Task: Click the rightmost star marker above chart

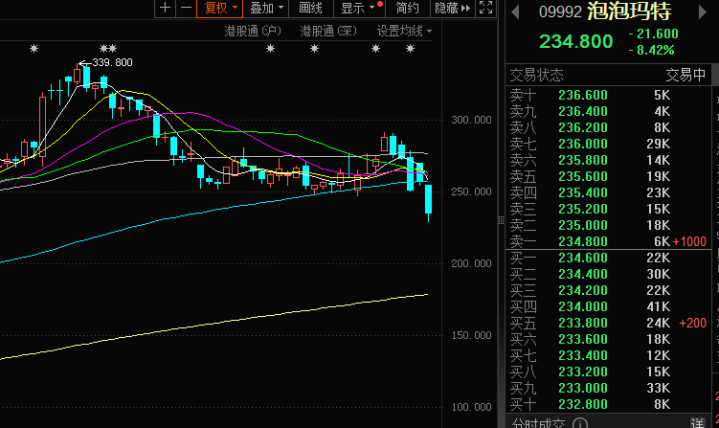Action: pos(410,49)
